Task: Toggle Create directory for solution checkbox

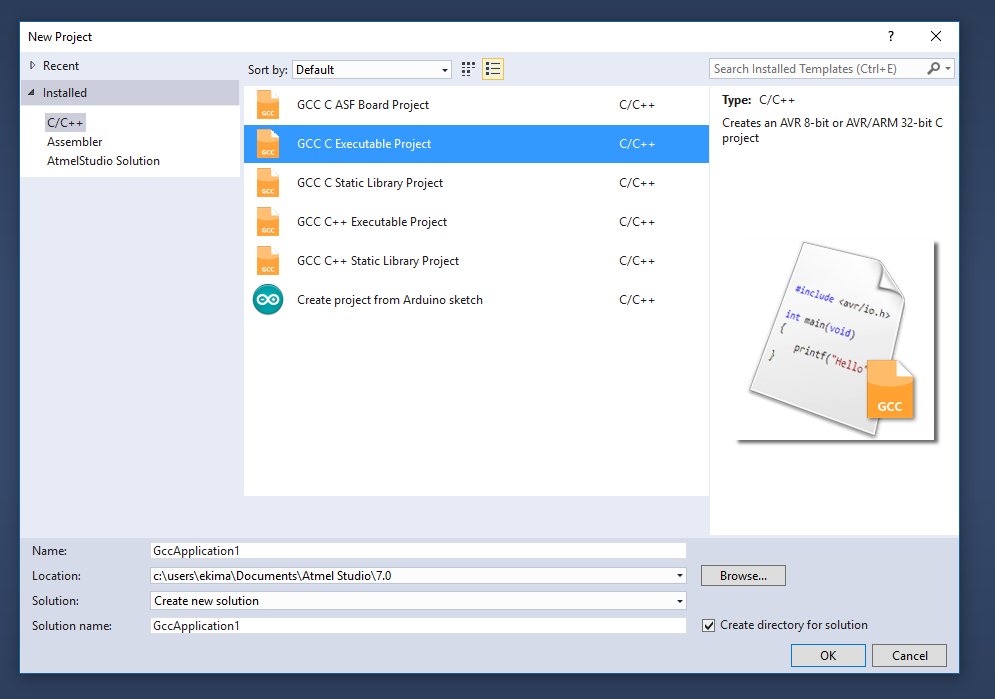Action: 709,625
